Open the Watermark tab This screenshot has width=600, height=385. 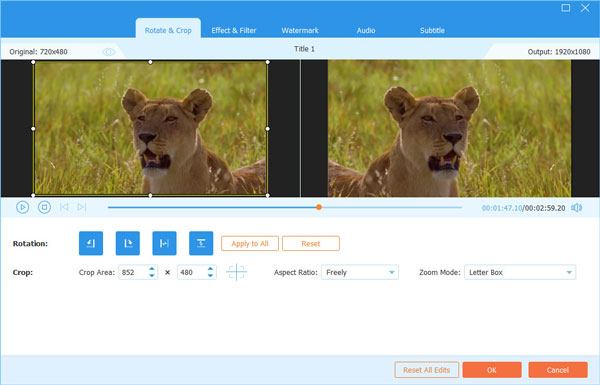300,30
